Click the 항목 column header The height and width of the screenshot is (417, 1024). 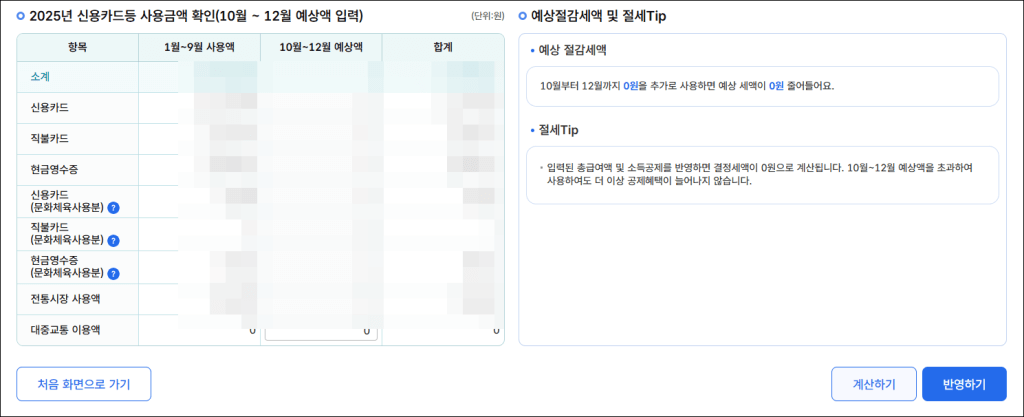[77, 47]
